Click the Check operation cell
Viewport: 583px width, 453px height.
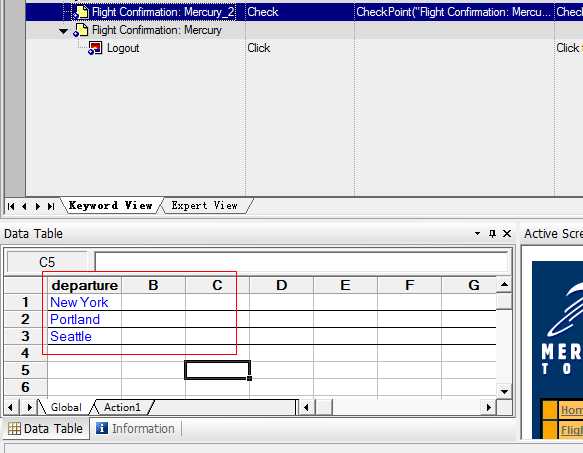(300, 12)
